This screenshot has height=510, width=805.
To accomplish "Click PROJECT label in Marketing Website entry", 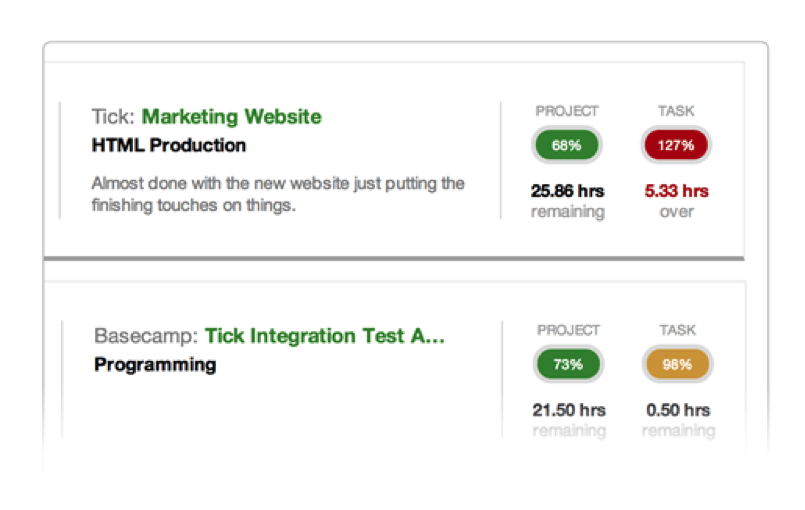I will (567, 111).
